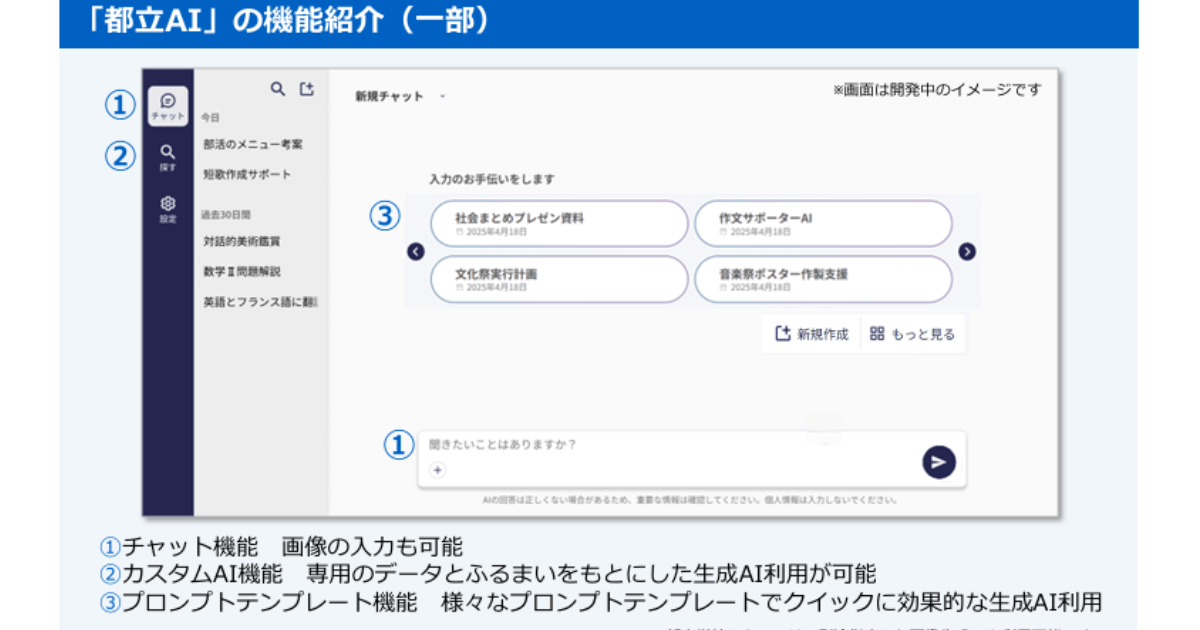The width and height of the screenshot is (1200, 630).
Task: Open 対話的美術鑑賞 chat
Action: click(241, 241)
